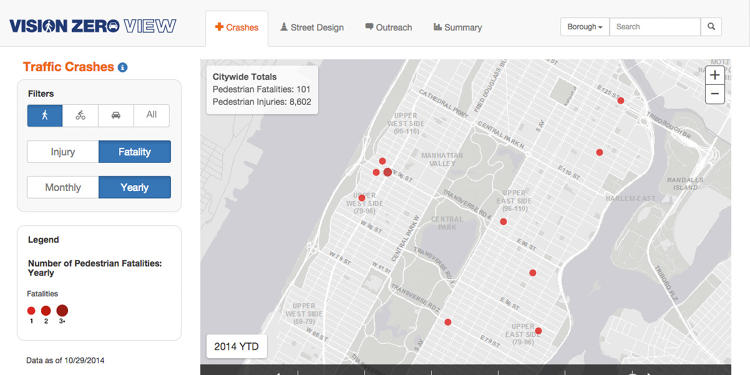Select the bicycle filter icon

pos(80,115)
